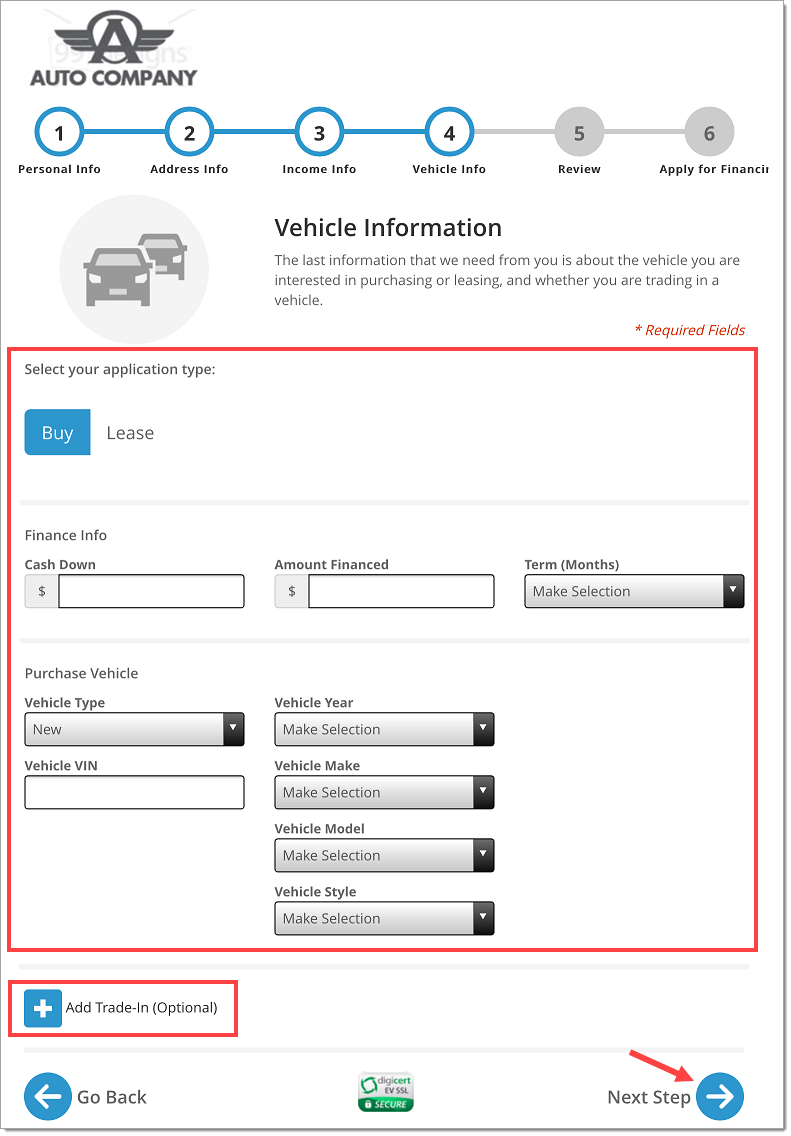Click the plus icon to add trade-in
Screen dimensions: 791x1136
coord(43,1008)
